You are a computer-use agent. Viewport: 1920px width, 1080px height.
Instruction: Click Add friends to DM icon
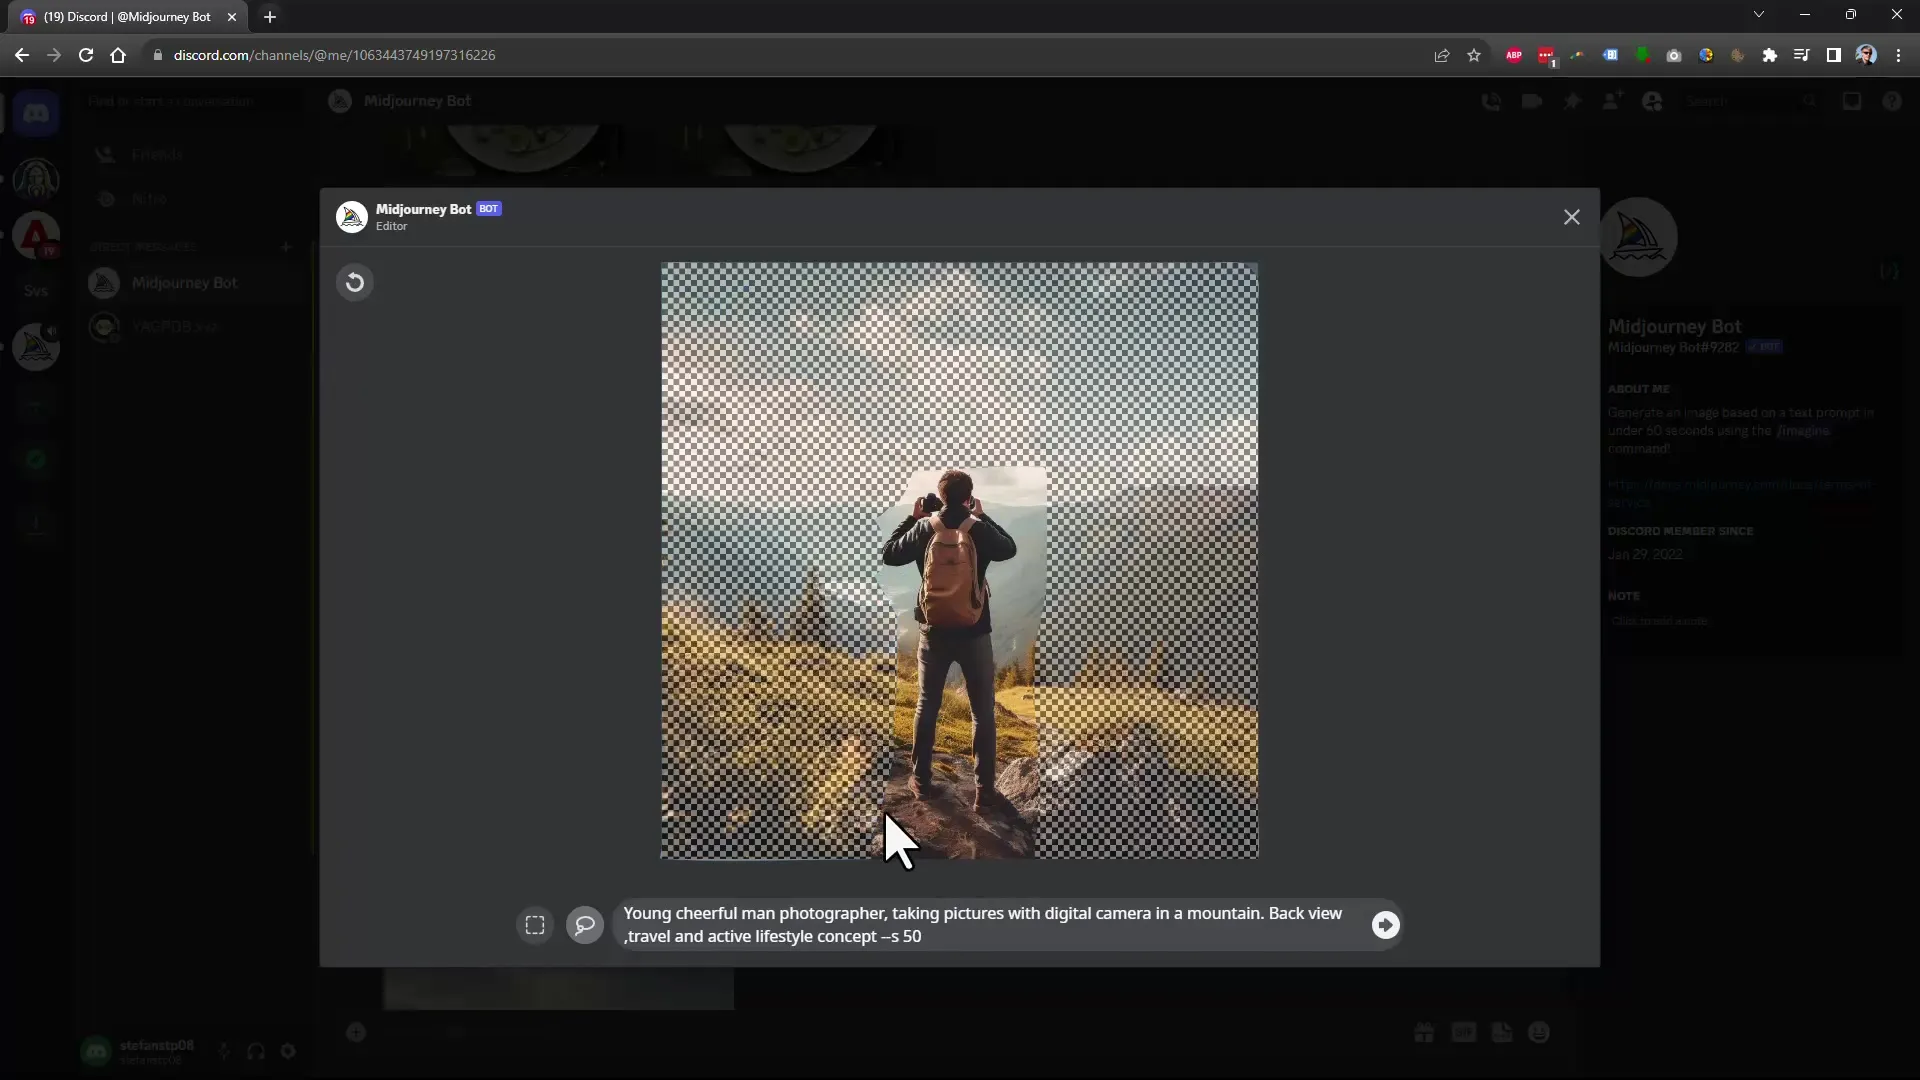coord(1612,101)
